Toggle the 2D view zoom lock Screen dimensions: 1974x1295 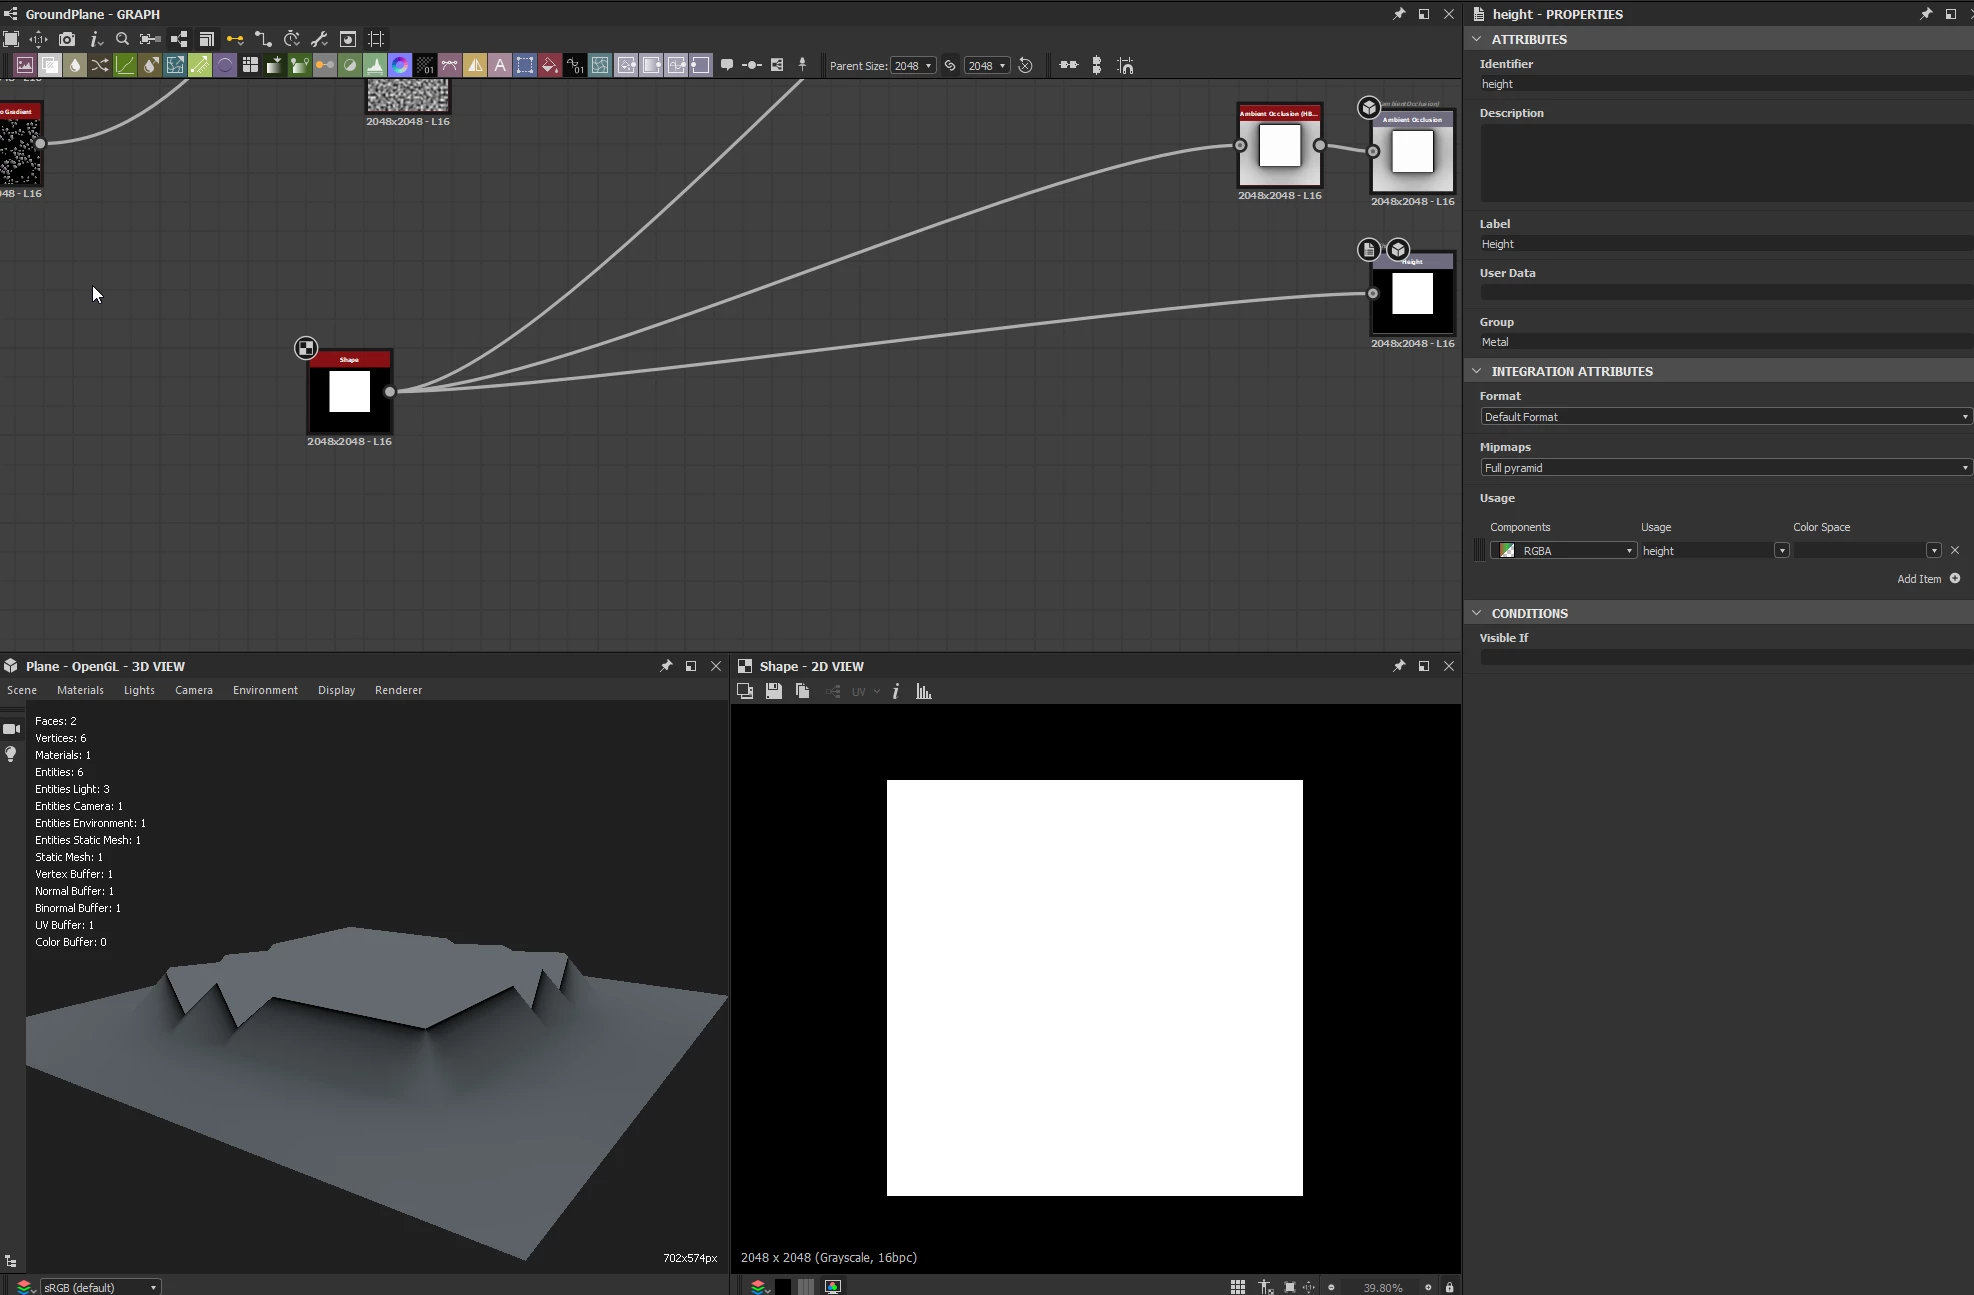1449,1287
